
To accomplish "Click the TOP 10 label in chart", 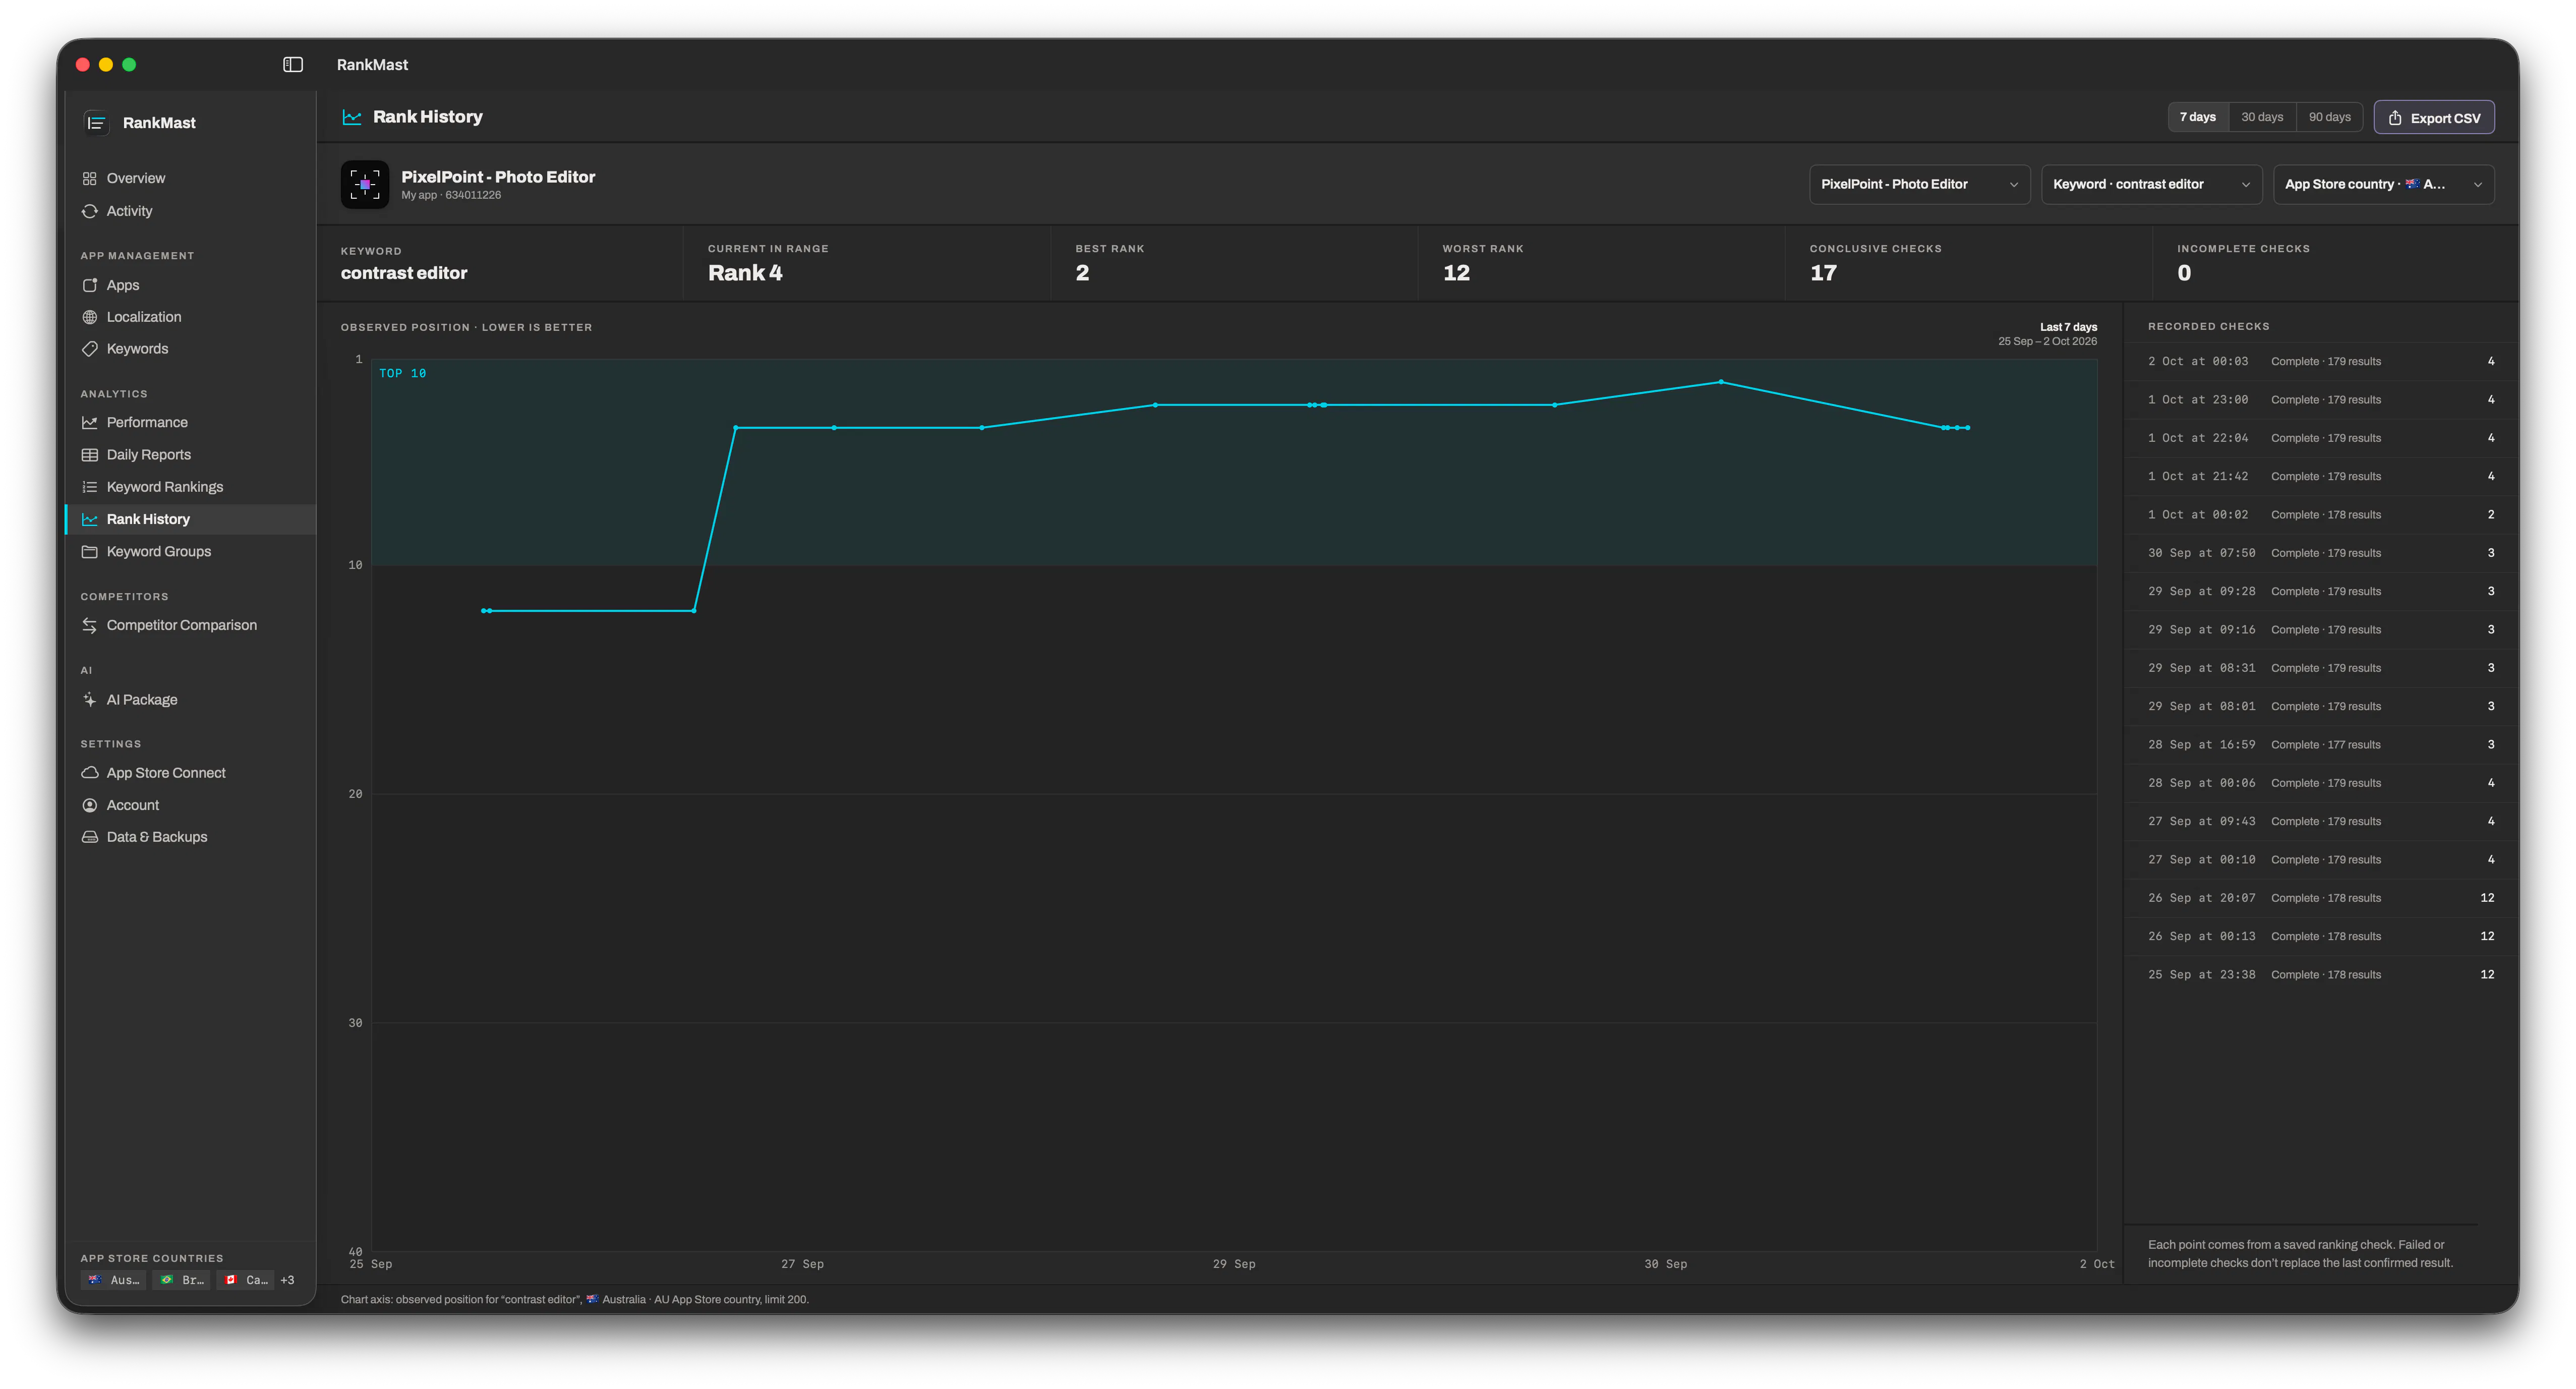I will (402, 373).
